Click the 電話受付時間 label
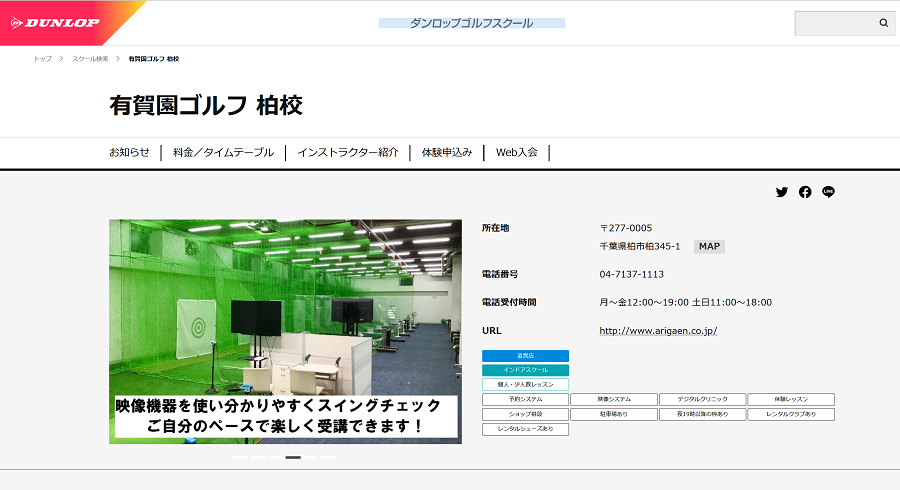This screenshot has width=900, height=490. 509,302
